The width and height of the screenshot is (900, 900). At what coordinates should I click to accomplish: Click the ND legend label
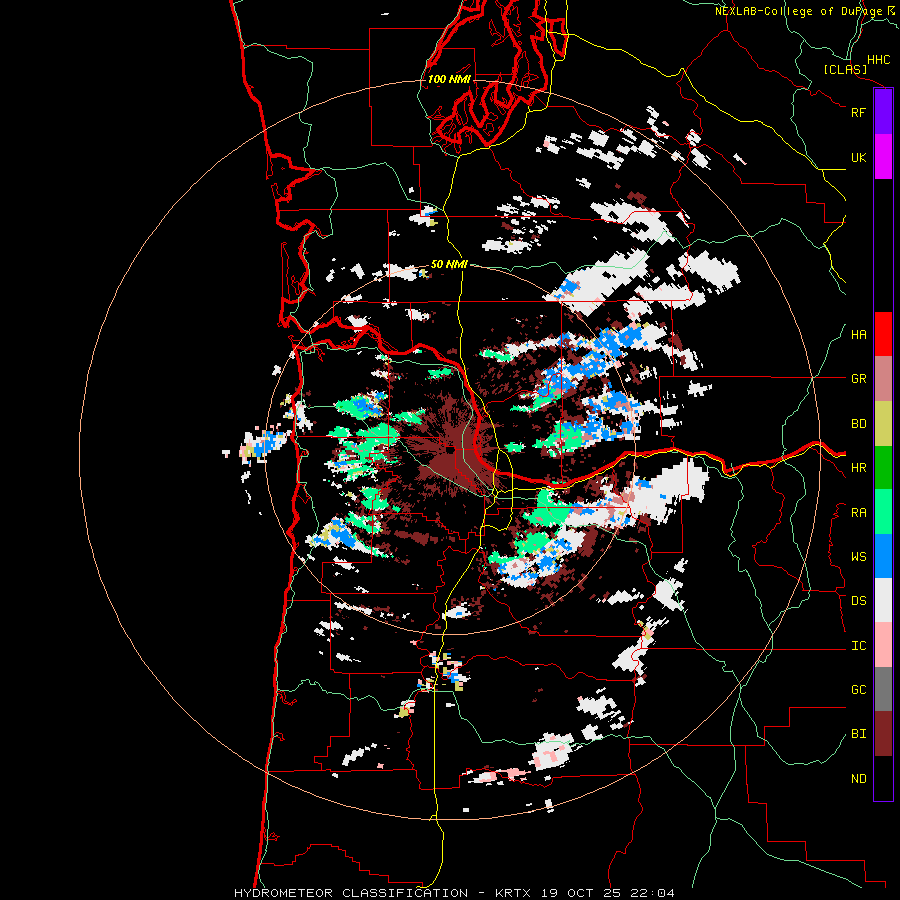[858, 779]
